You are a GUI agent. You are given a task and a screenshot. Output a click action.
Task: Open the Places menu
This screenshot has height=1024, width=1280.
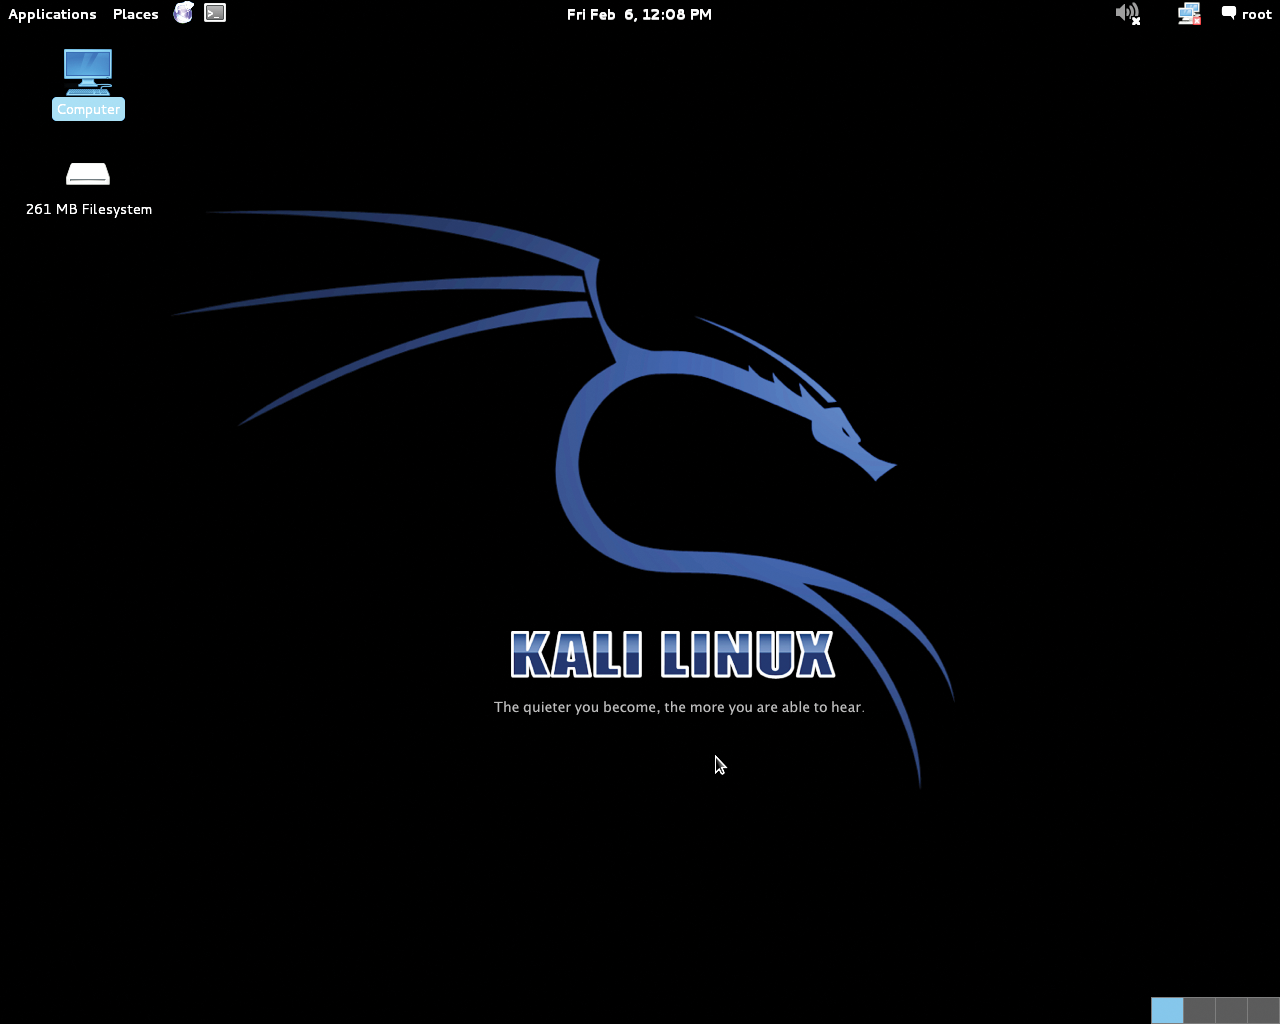point(135,13)
